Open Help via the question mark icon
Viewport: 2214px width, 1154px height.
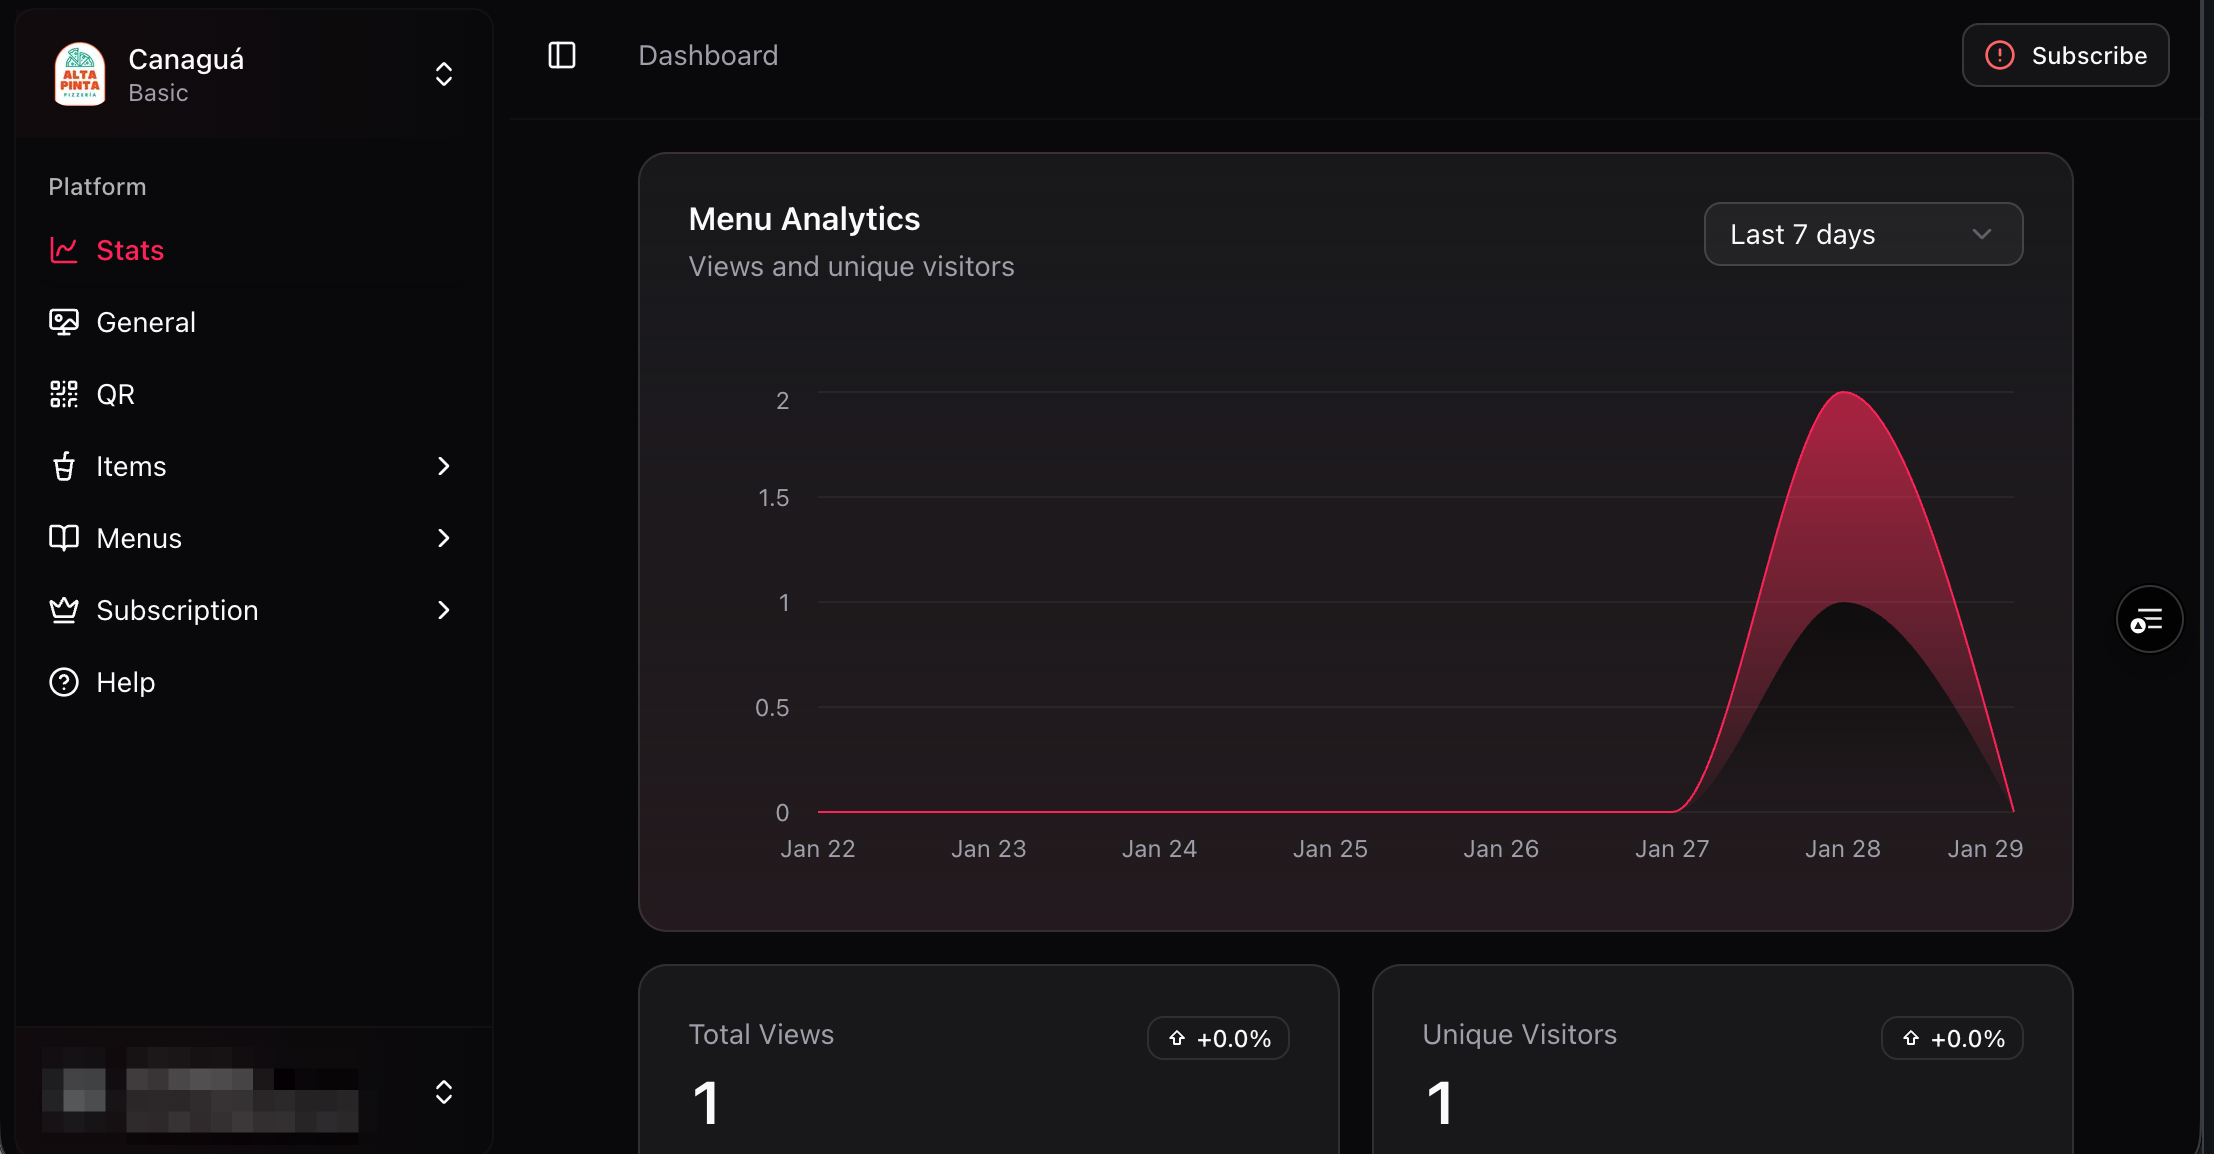(64, 682)
